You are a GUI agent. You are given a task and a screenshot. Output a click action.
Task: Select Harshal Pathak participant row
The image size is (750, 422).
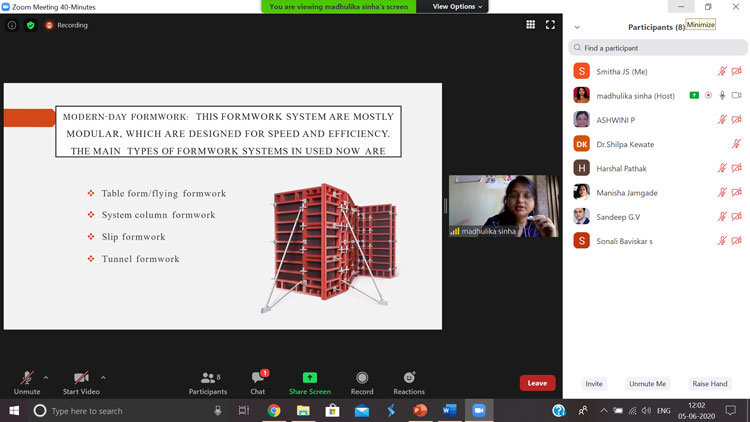(x=657, y=168)
